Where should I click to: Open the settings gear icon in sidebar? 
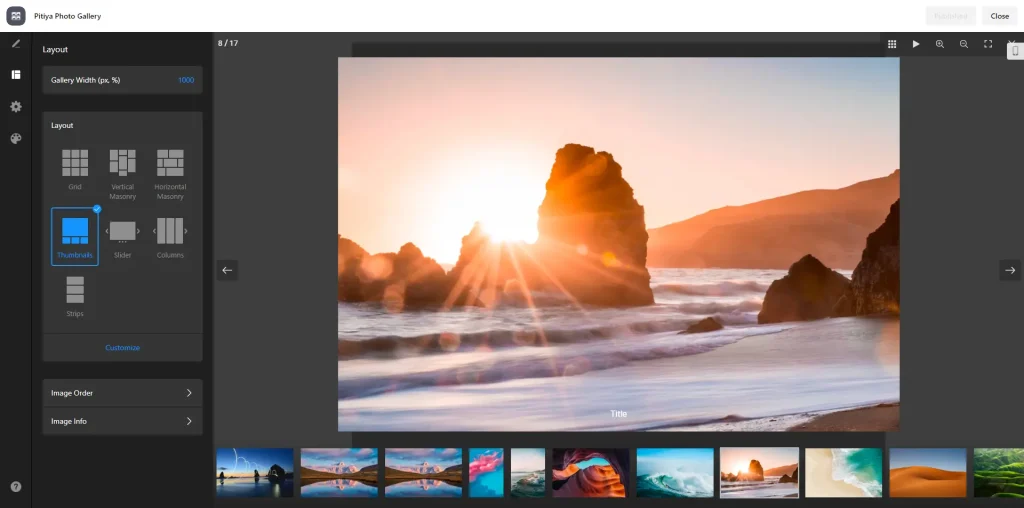(x=16, y=106)
